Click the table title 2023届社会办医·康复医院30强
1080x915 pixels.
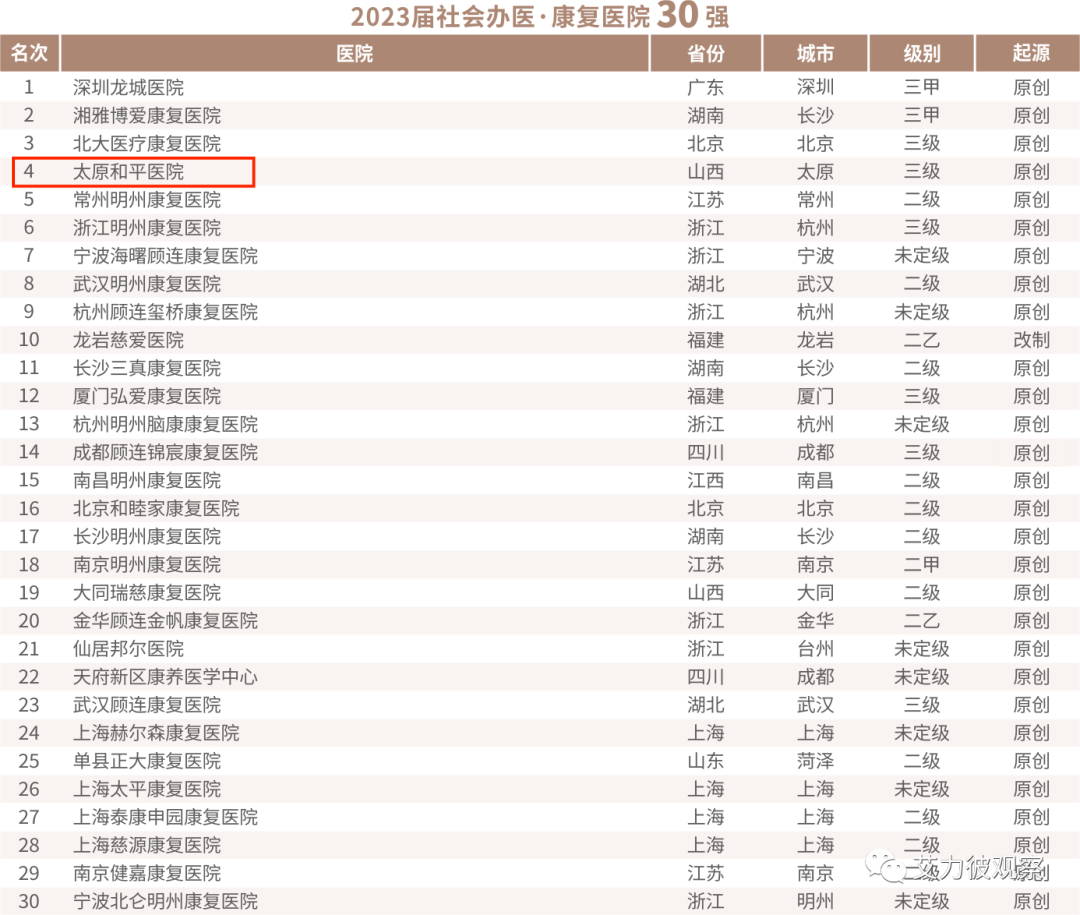(x=539, y=16)
